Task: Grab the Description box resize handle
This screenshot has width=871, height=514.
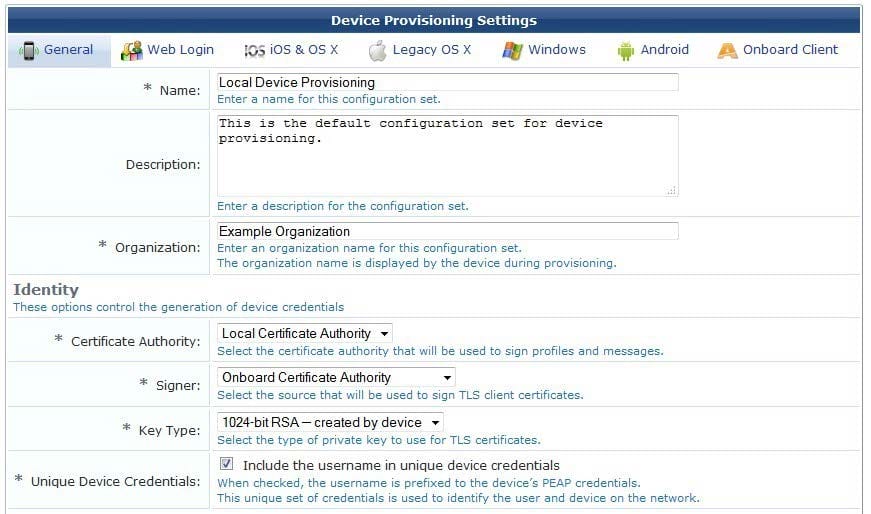Action: pos(672,191)
